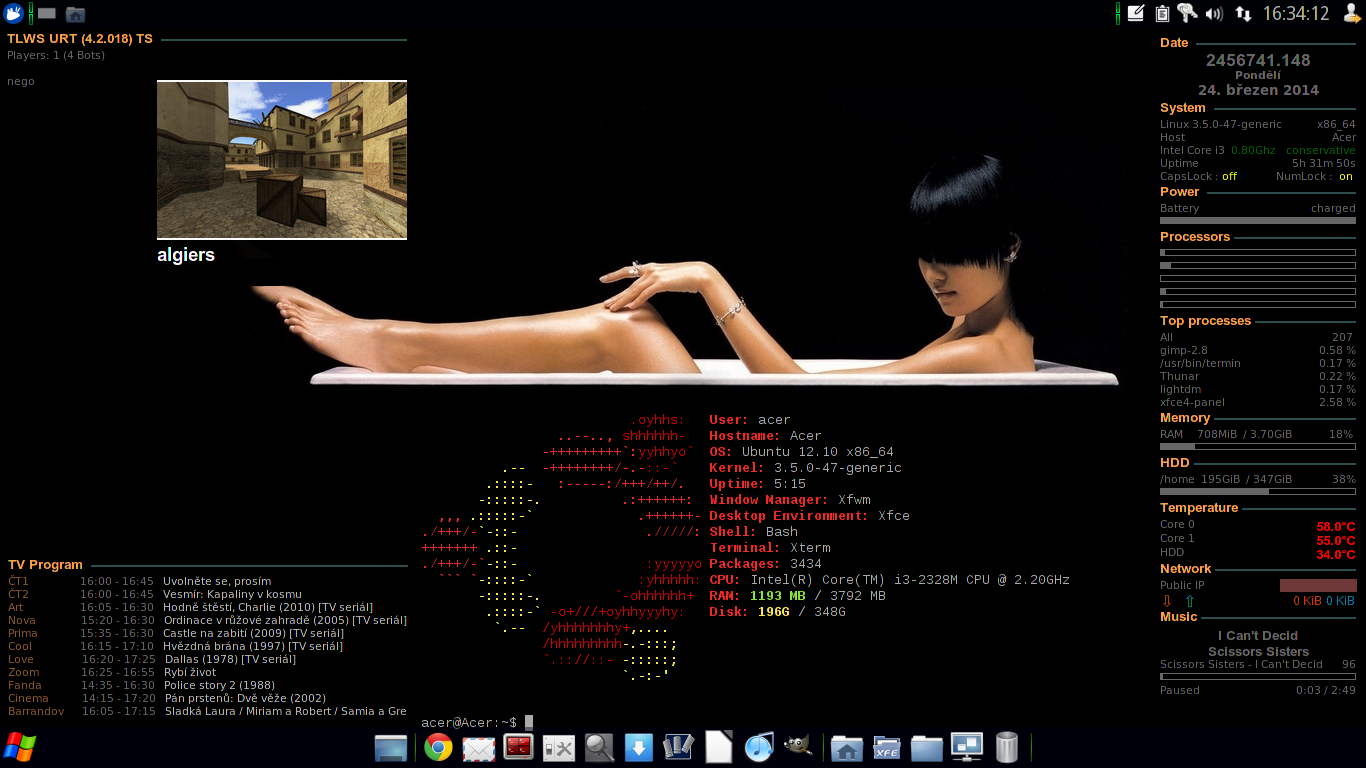This screenshot has width=1366, height=768.
Task: Click the algiers map thumbnail
Action: pos(282,160)
